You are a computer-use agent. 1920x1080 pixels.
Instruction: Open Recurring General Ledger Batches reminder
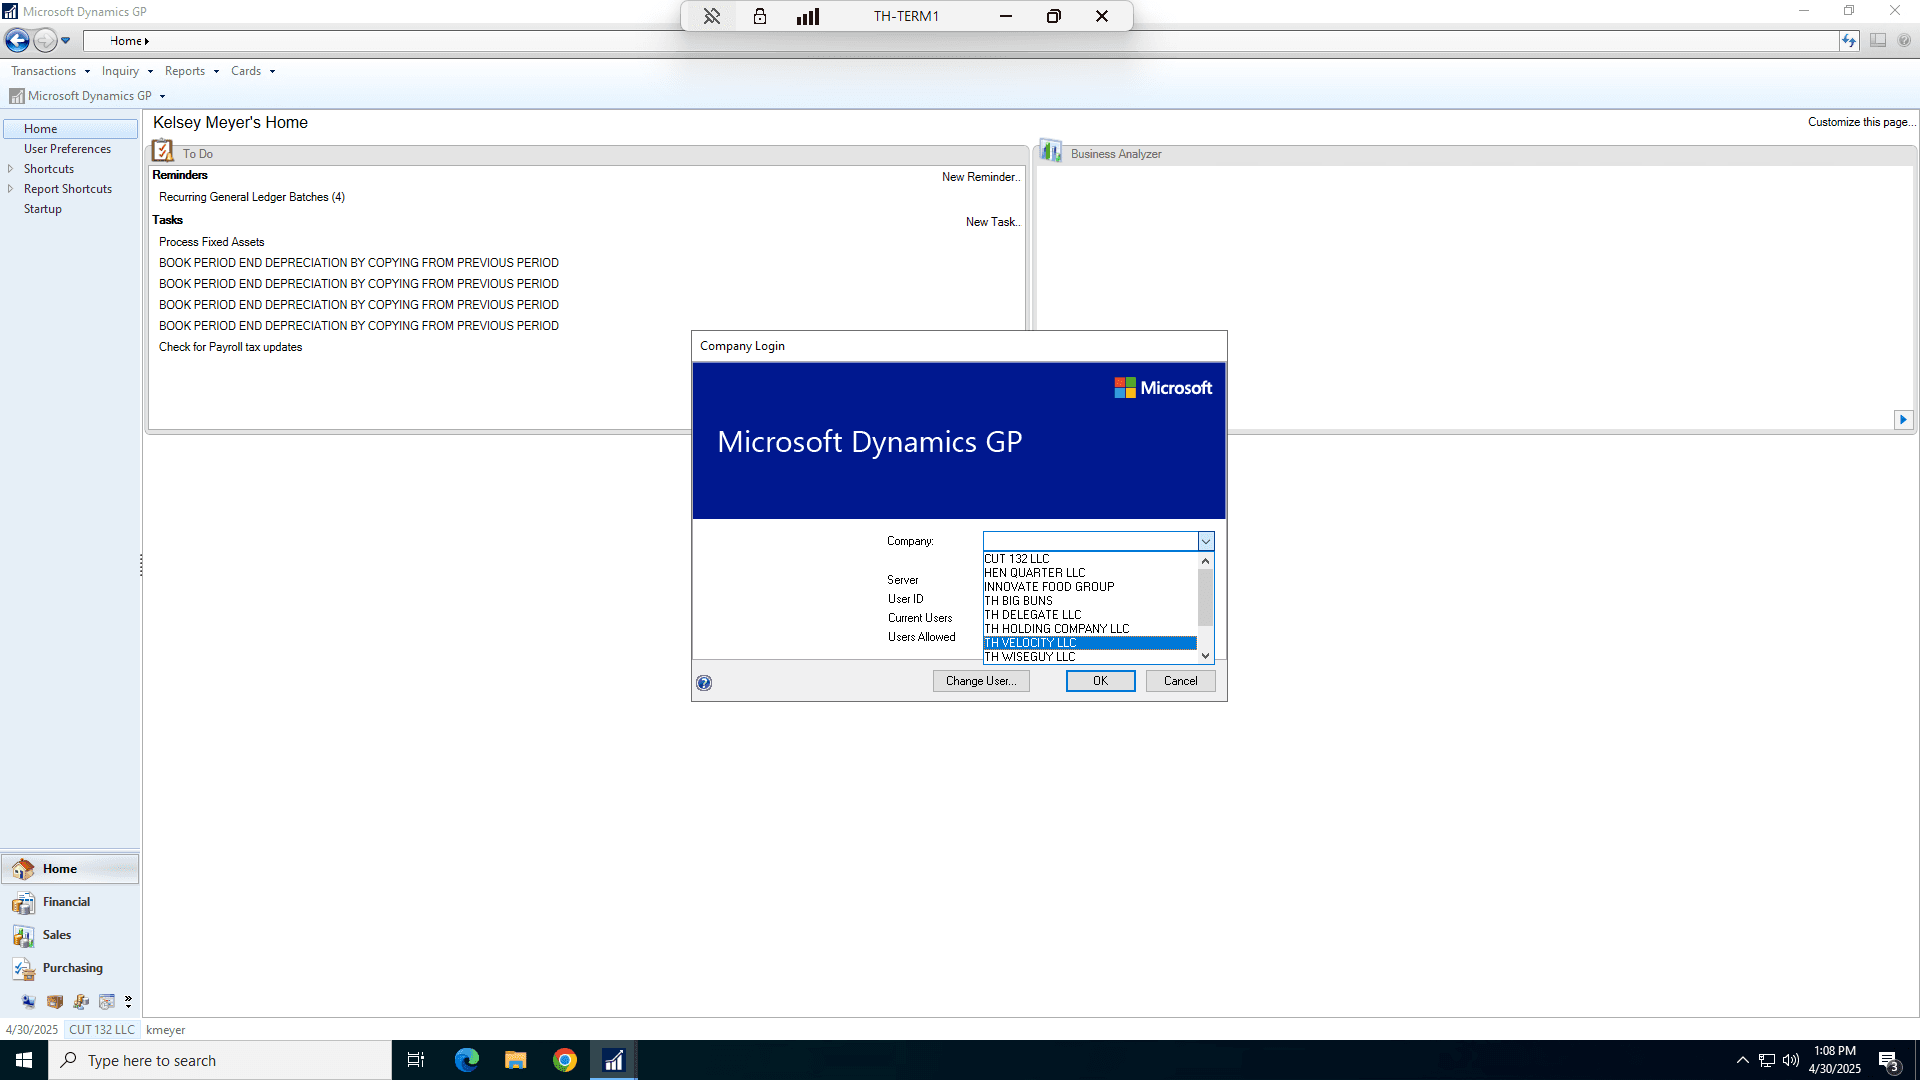pyautogui.click(x=252, y=197)
